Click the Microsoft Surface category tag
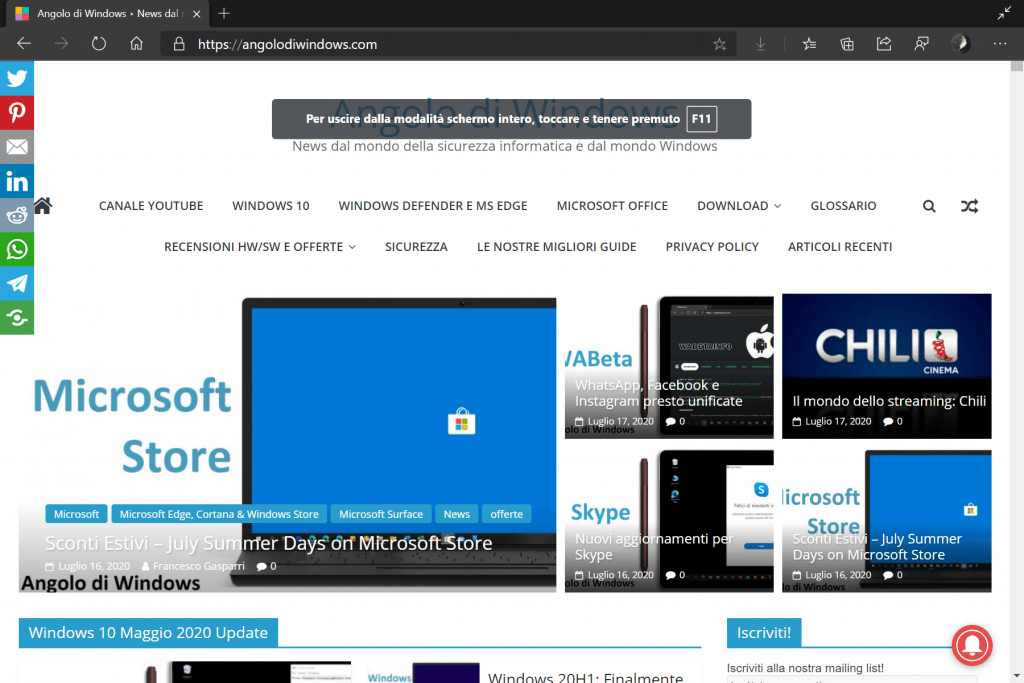Image resolution: width=1024 pixels, height=683 pixels. (381, 514)
